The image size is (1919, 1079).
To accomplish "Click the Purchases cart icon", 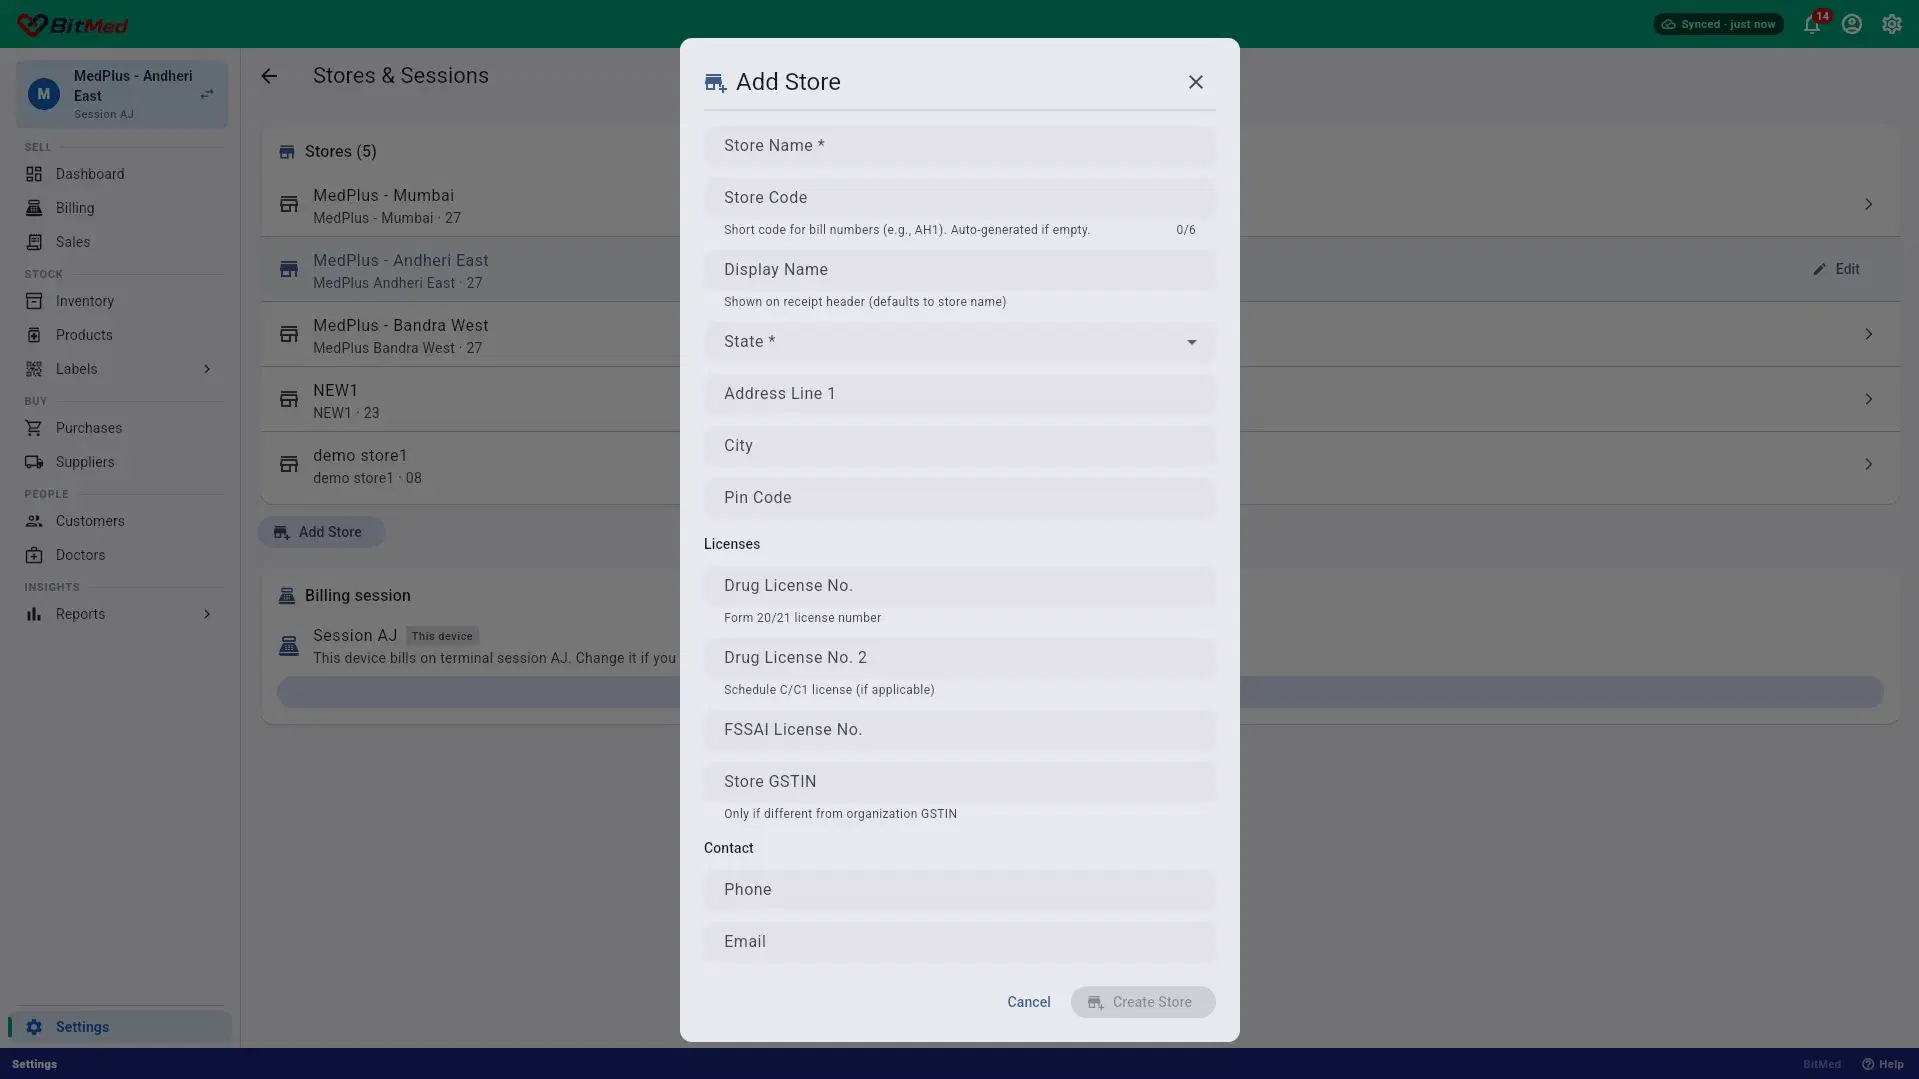I will tap(34, 428).
